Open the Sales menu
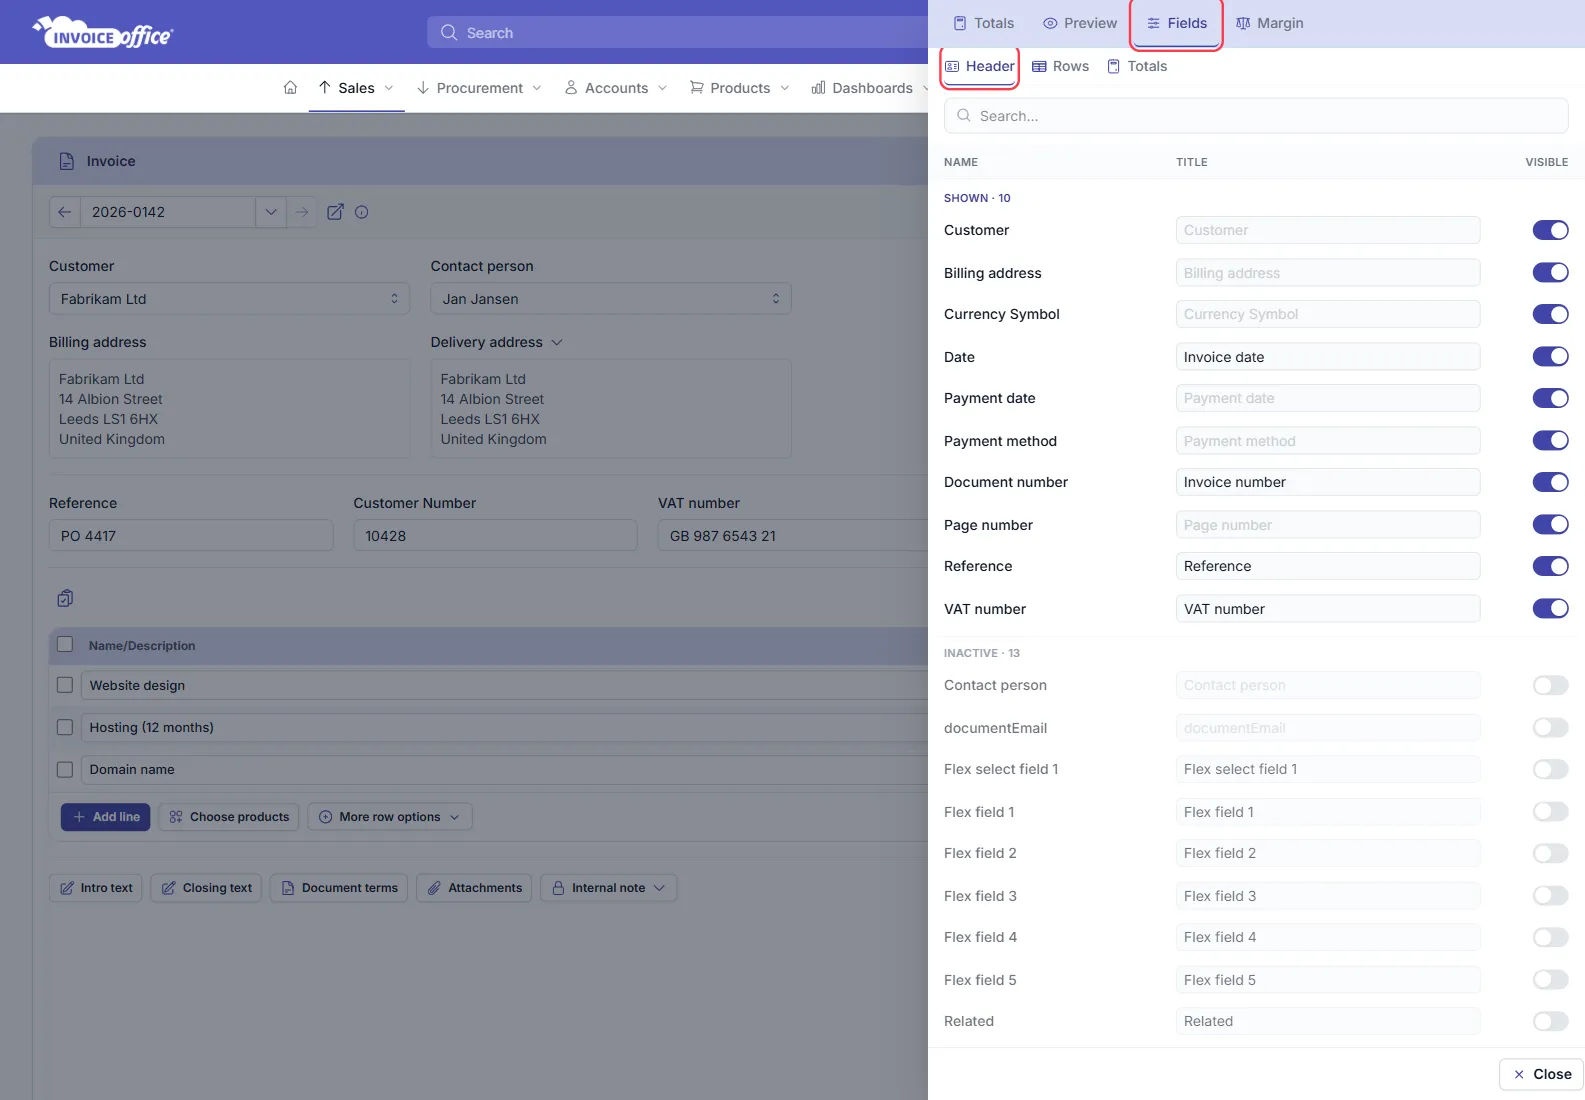The width and height of the screenshot is (1585, 1100). pyautogui.click(x=356, y=88)
